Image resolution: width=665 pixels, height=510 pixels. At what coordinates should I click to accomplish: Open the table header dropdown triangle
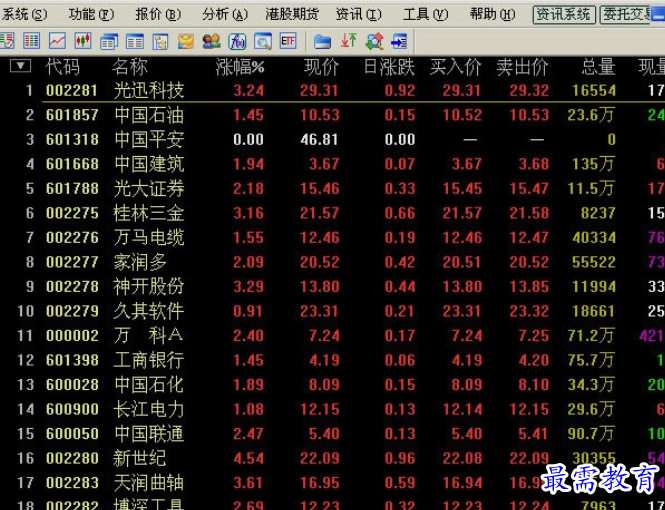(20, 66)
